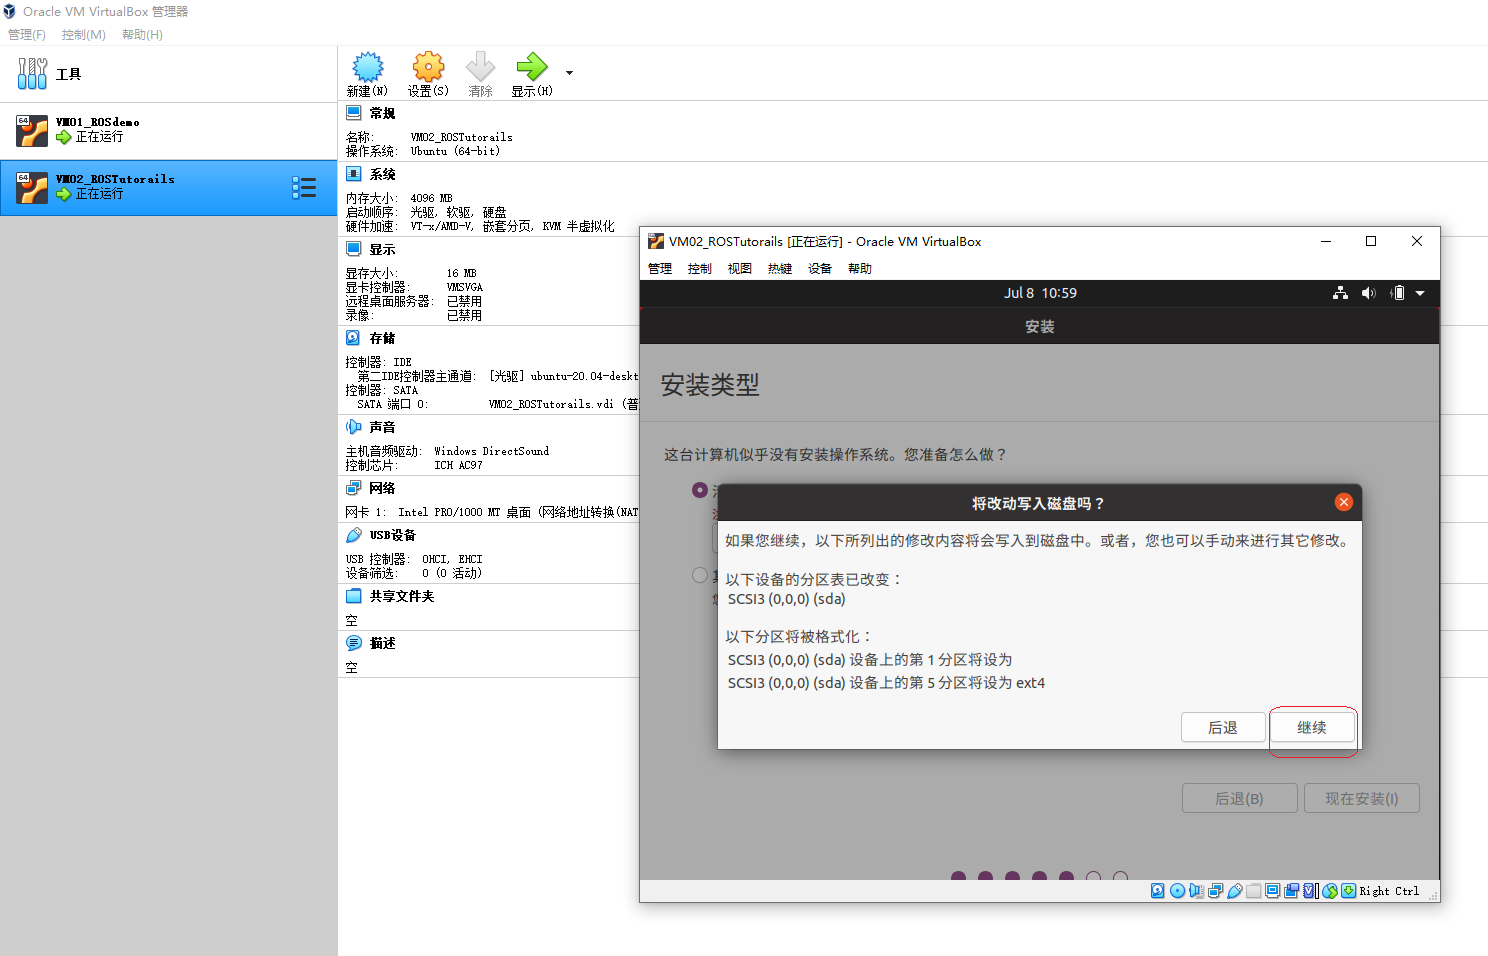
Task: Open system menu arrow in Ubuntu top bar
Action: (1421, 292)
